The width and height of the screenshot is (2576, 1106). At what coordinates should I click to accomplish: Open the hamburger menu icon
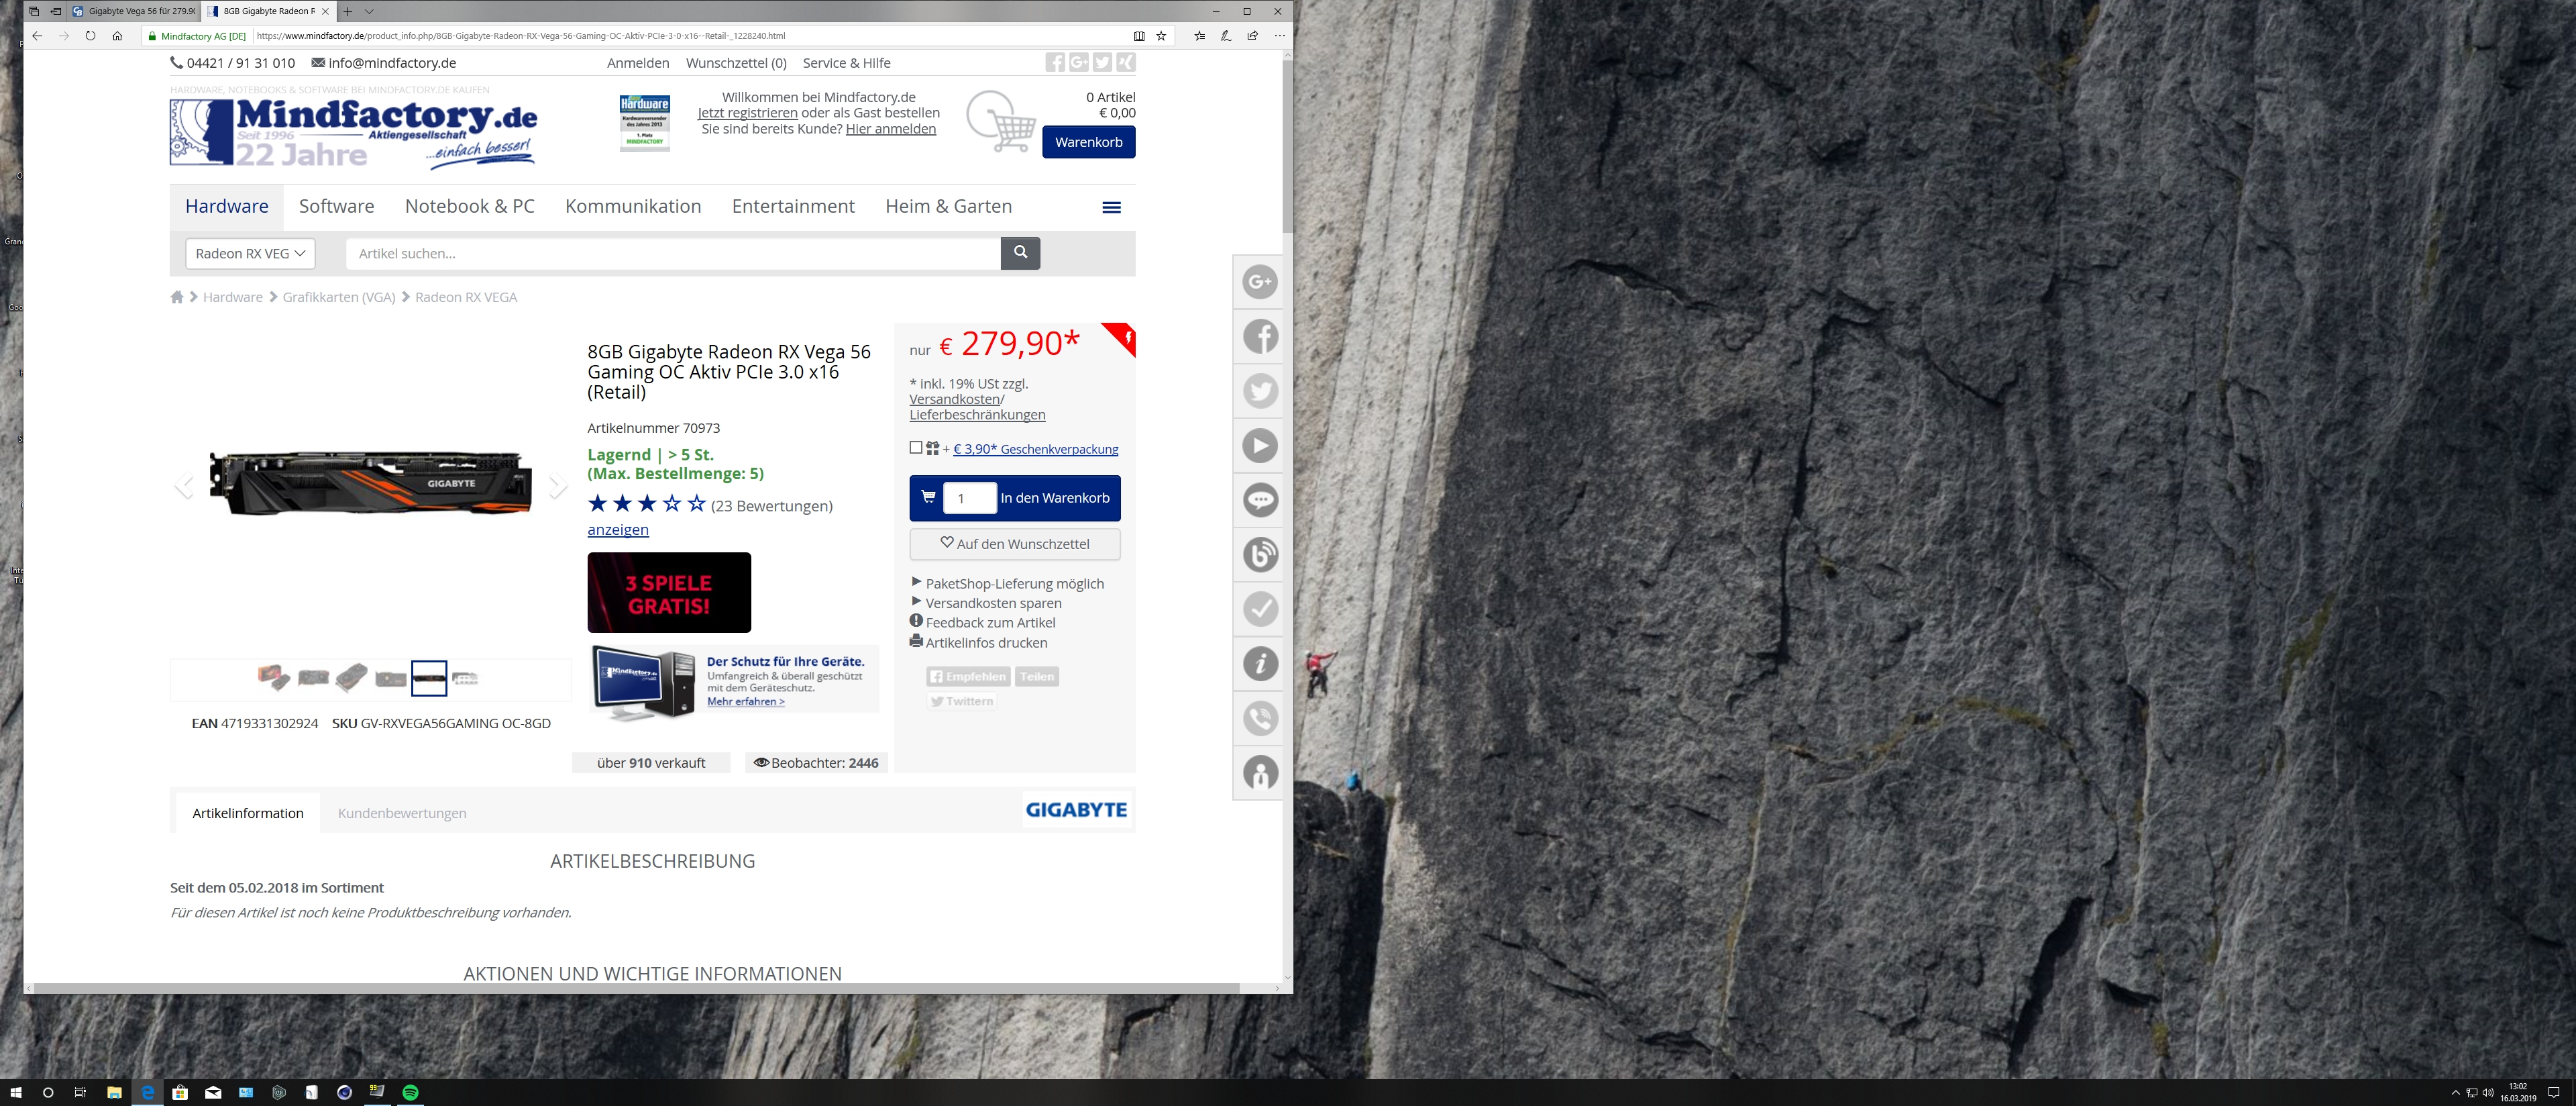1111,207
